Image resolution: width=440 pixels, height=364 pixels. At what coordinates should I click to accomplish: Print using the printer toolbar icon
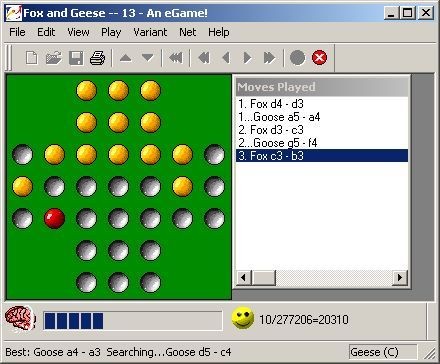(98, 58)
